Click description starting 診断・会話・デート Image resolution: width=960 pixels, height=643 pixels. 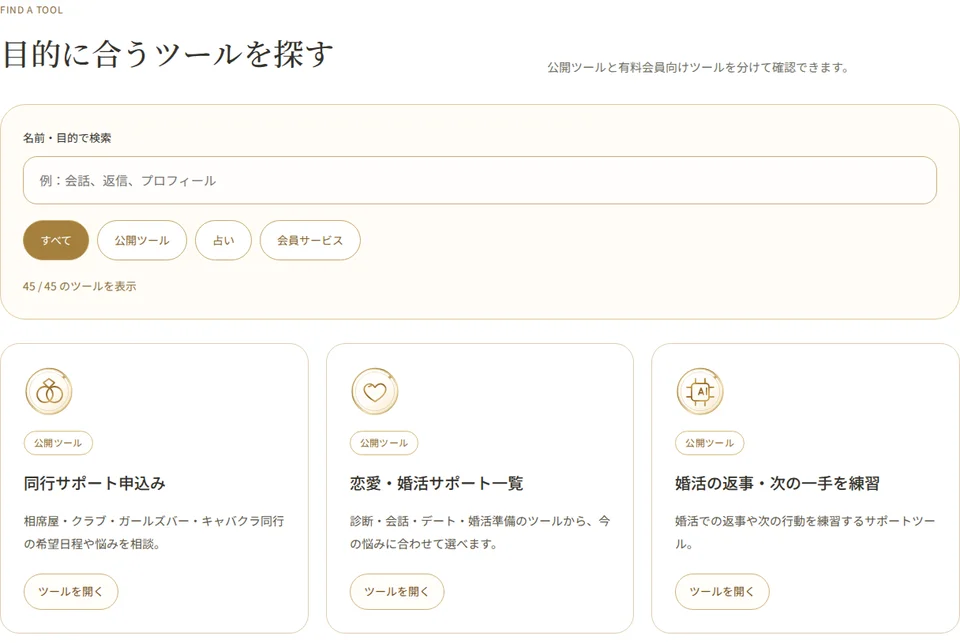480,532
